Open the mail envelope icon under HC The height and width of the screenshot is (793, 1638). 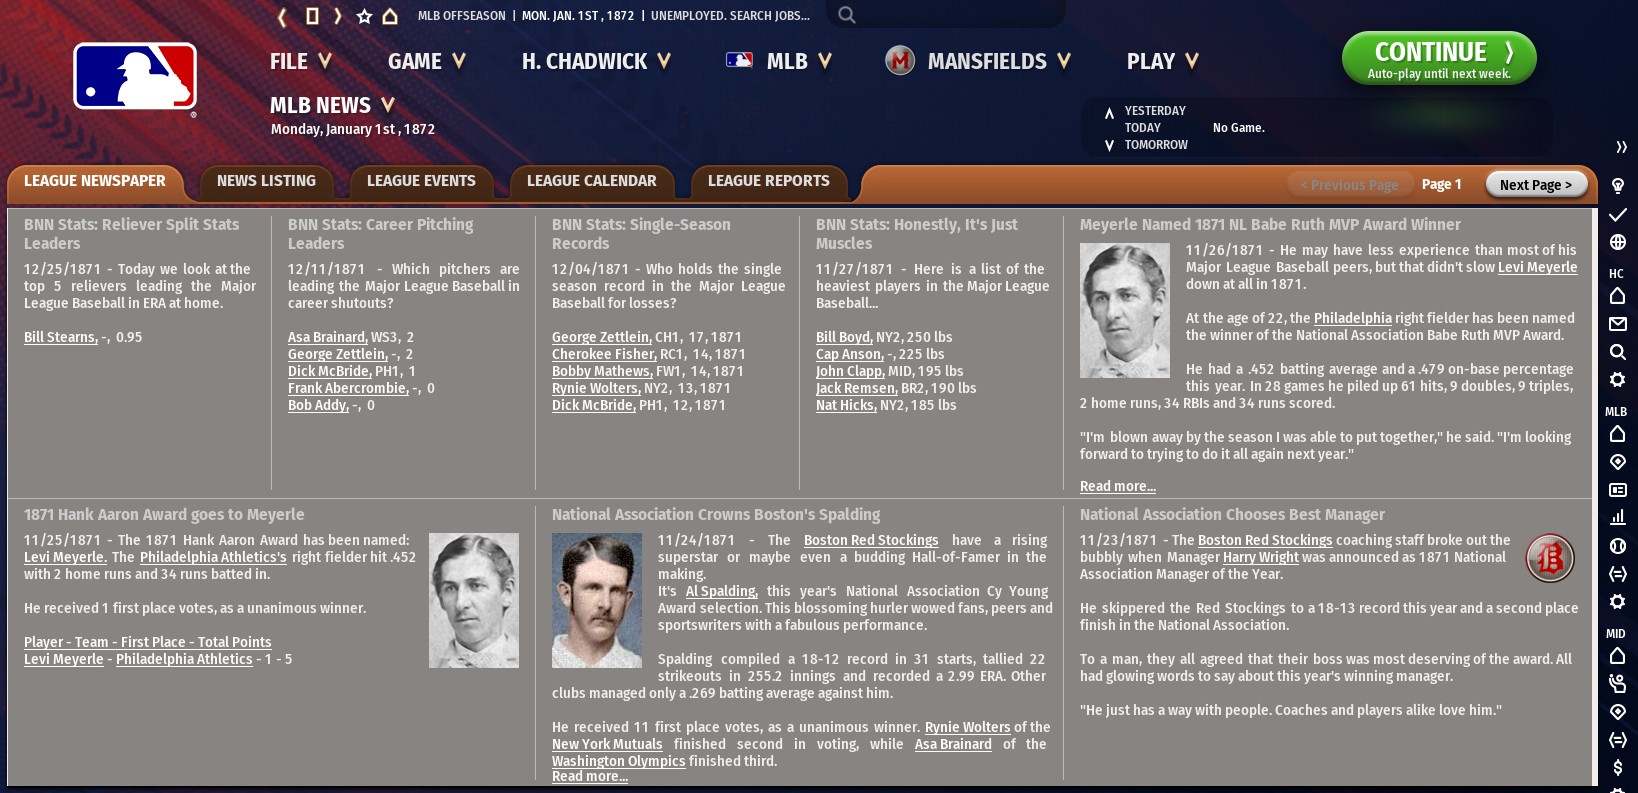(x=1617, y=324)
